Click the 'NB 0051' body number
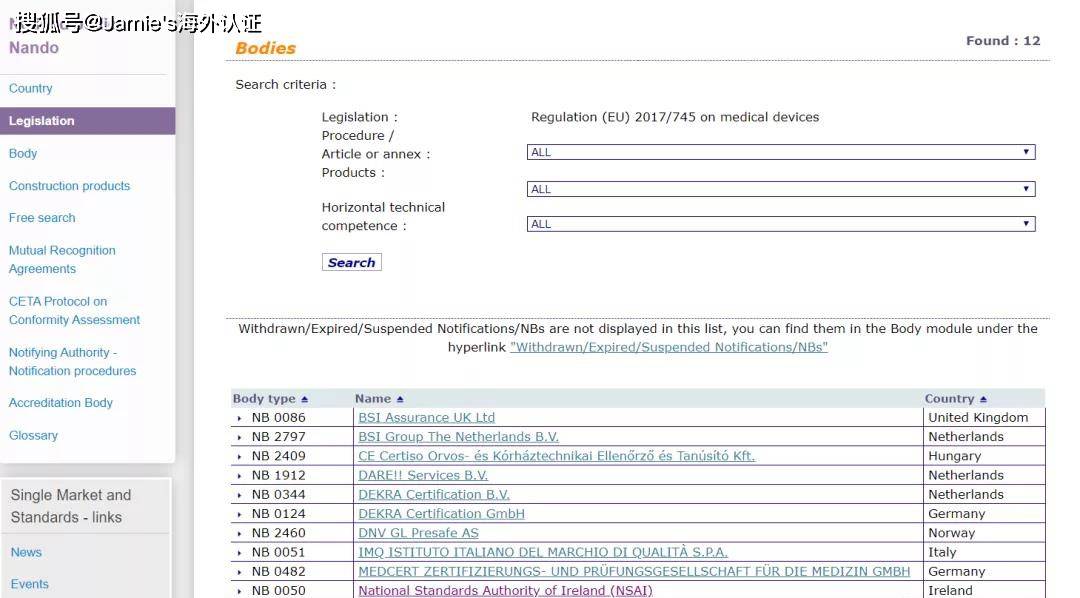The image size is (1080, 598). (278, 553)
